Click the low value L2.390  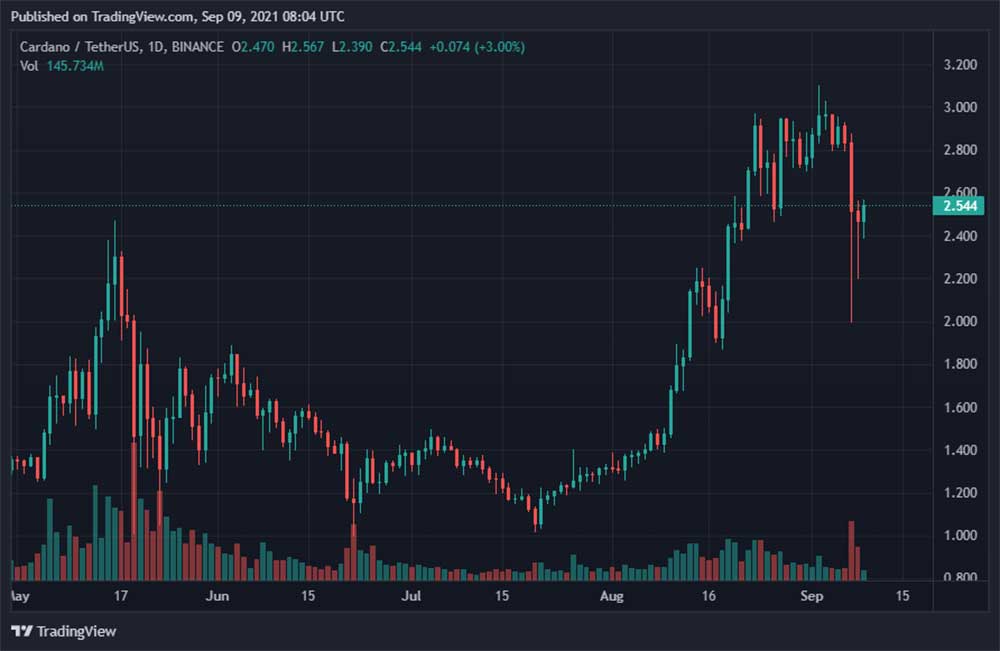pyautogui.click(x=352, y=47)
